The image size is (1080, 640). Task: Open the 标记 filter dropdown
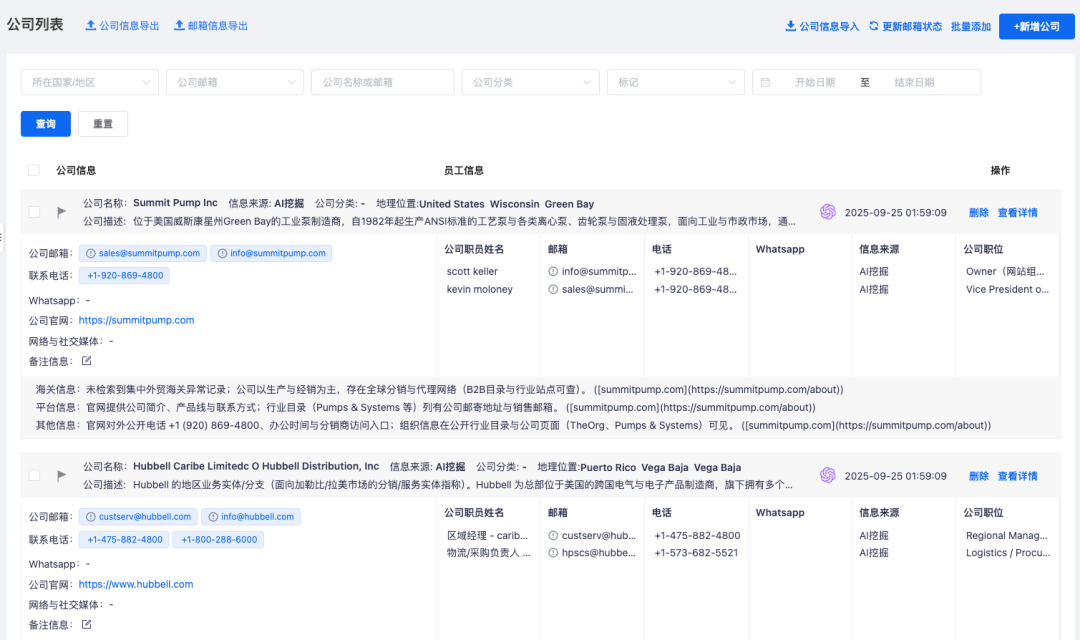[x=676, y=82]
